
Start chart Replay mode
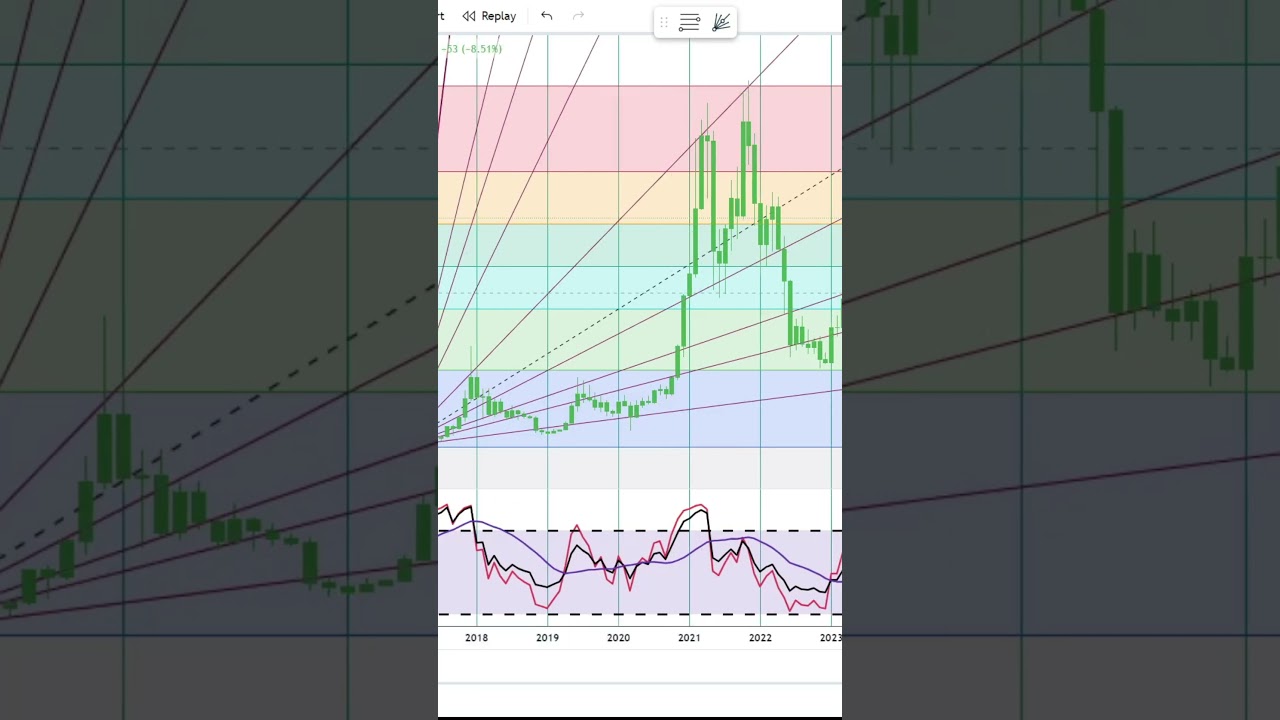click(x=489, y=16)
